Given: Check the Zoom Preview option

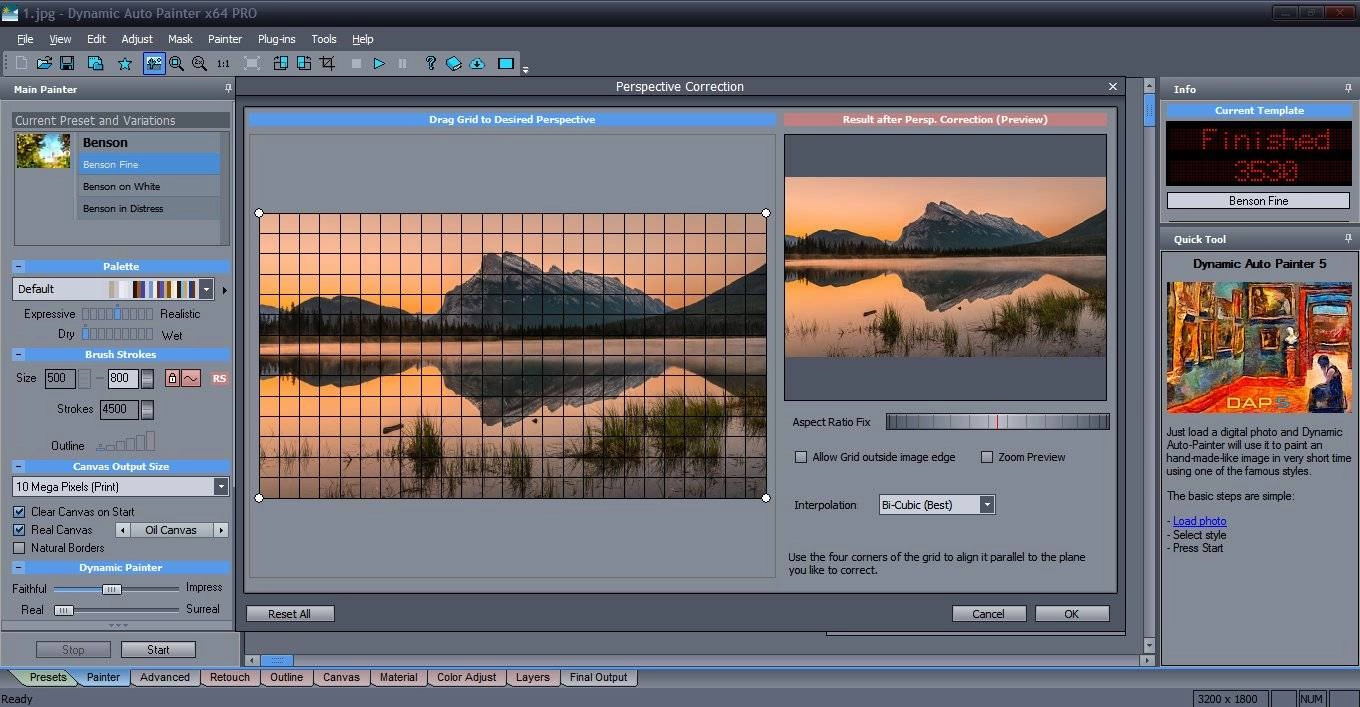Looking at the screenshot, I should [x=986, y=457].
